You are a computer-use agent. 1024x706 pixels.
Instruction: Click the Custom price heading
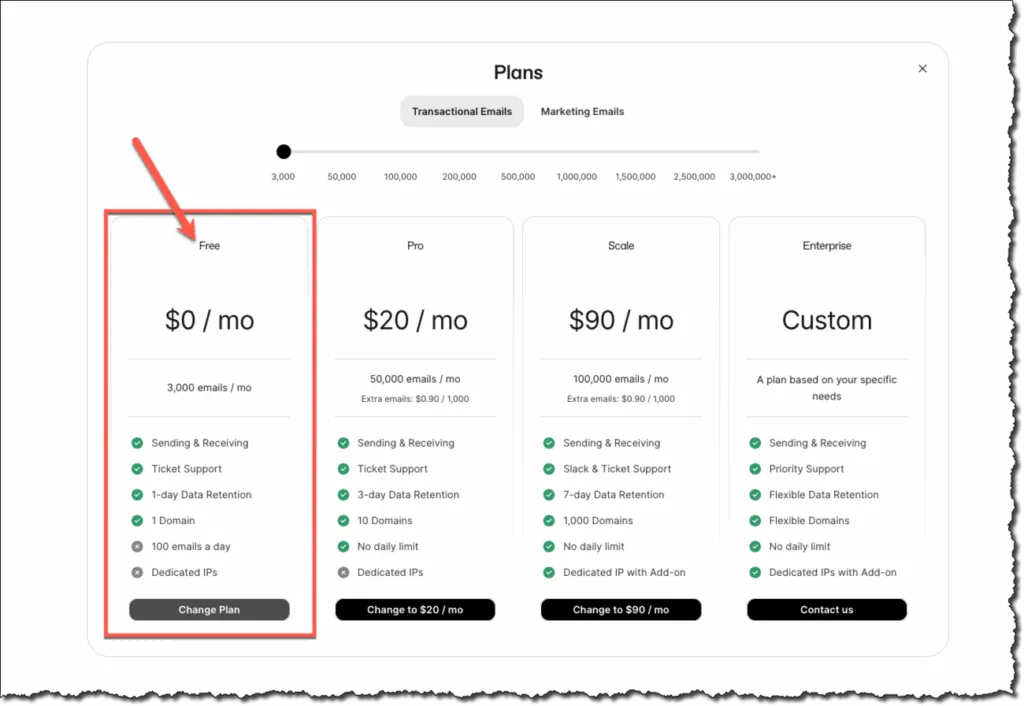click(827, 320)
